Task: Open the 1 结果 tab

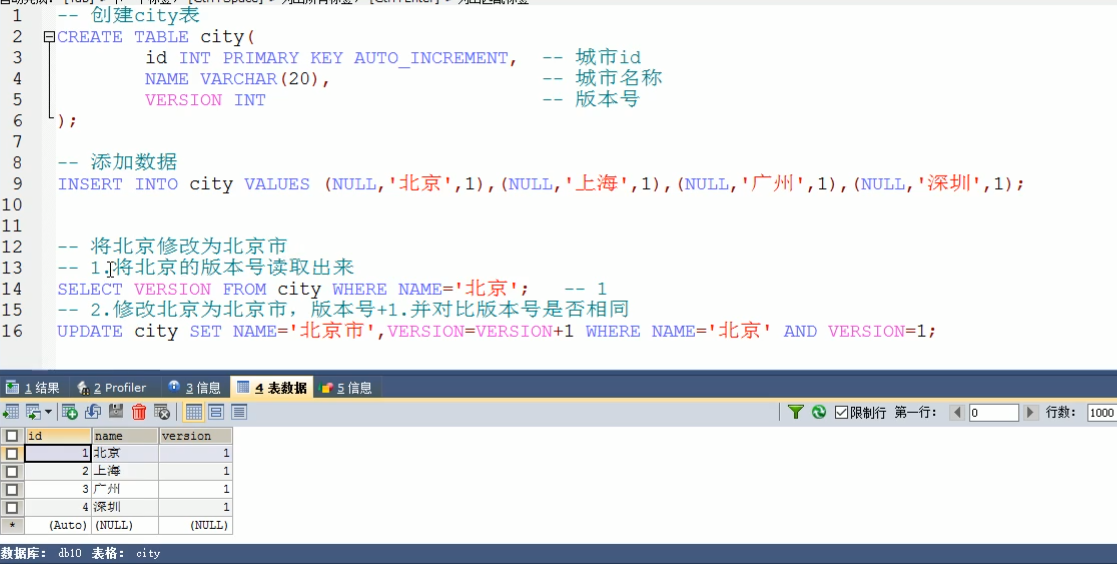Action: click(x=33, y=387)
